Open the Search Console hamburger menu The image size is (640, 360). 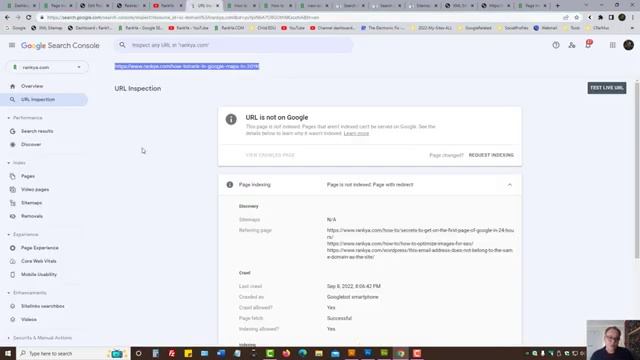[x=12, y=45]
